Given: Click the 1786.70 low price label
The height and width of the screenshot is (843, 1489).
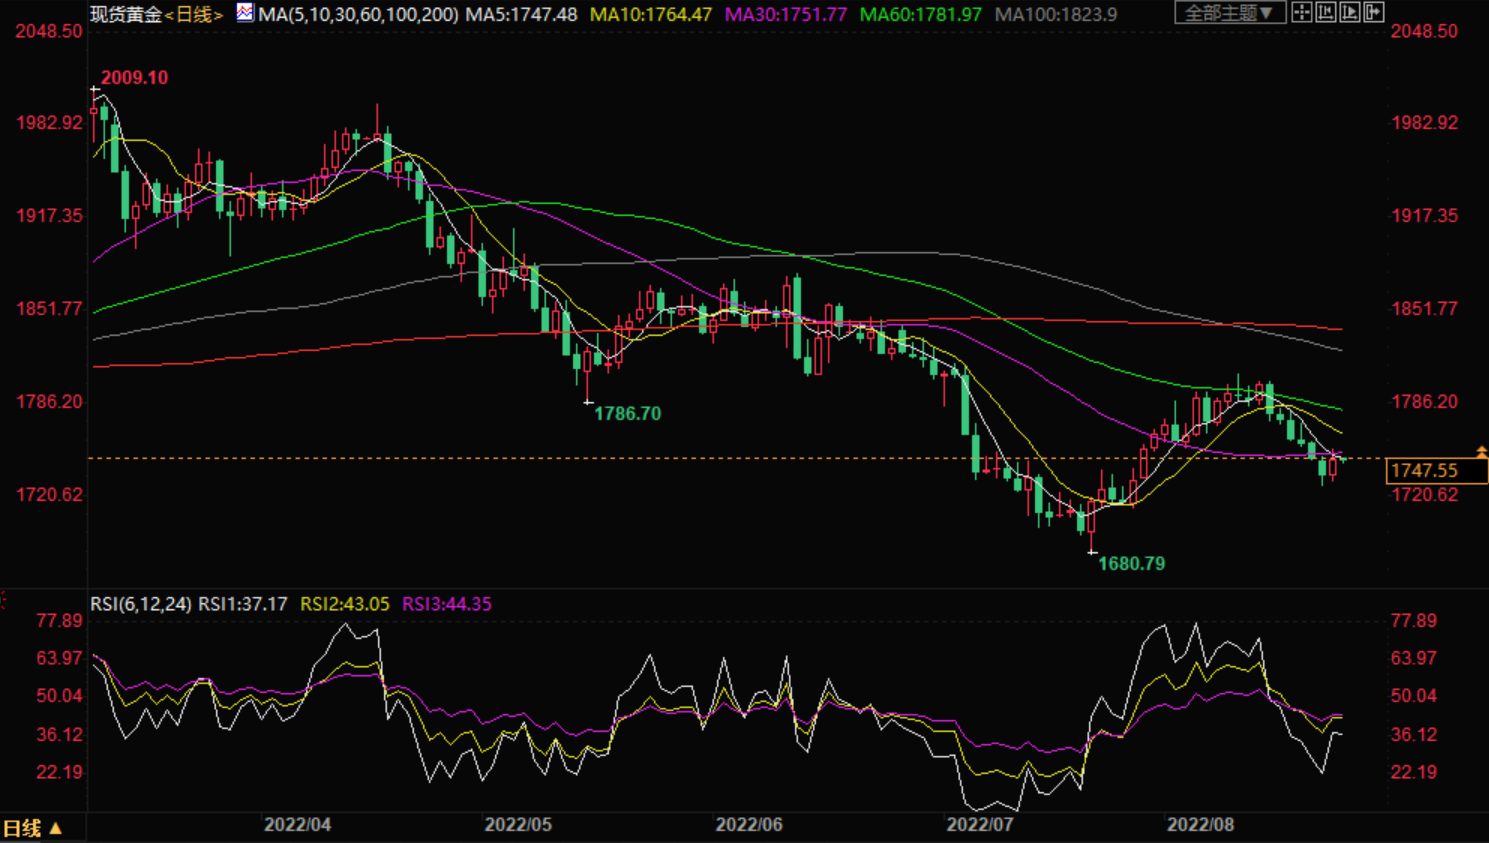Looking at the screenshot, I should pos(627,413).
